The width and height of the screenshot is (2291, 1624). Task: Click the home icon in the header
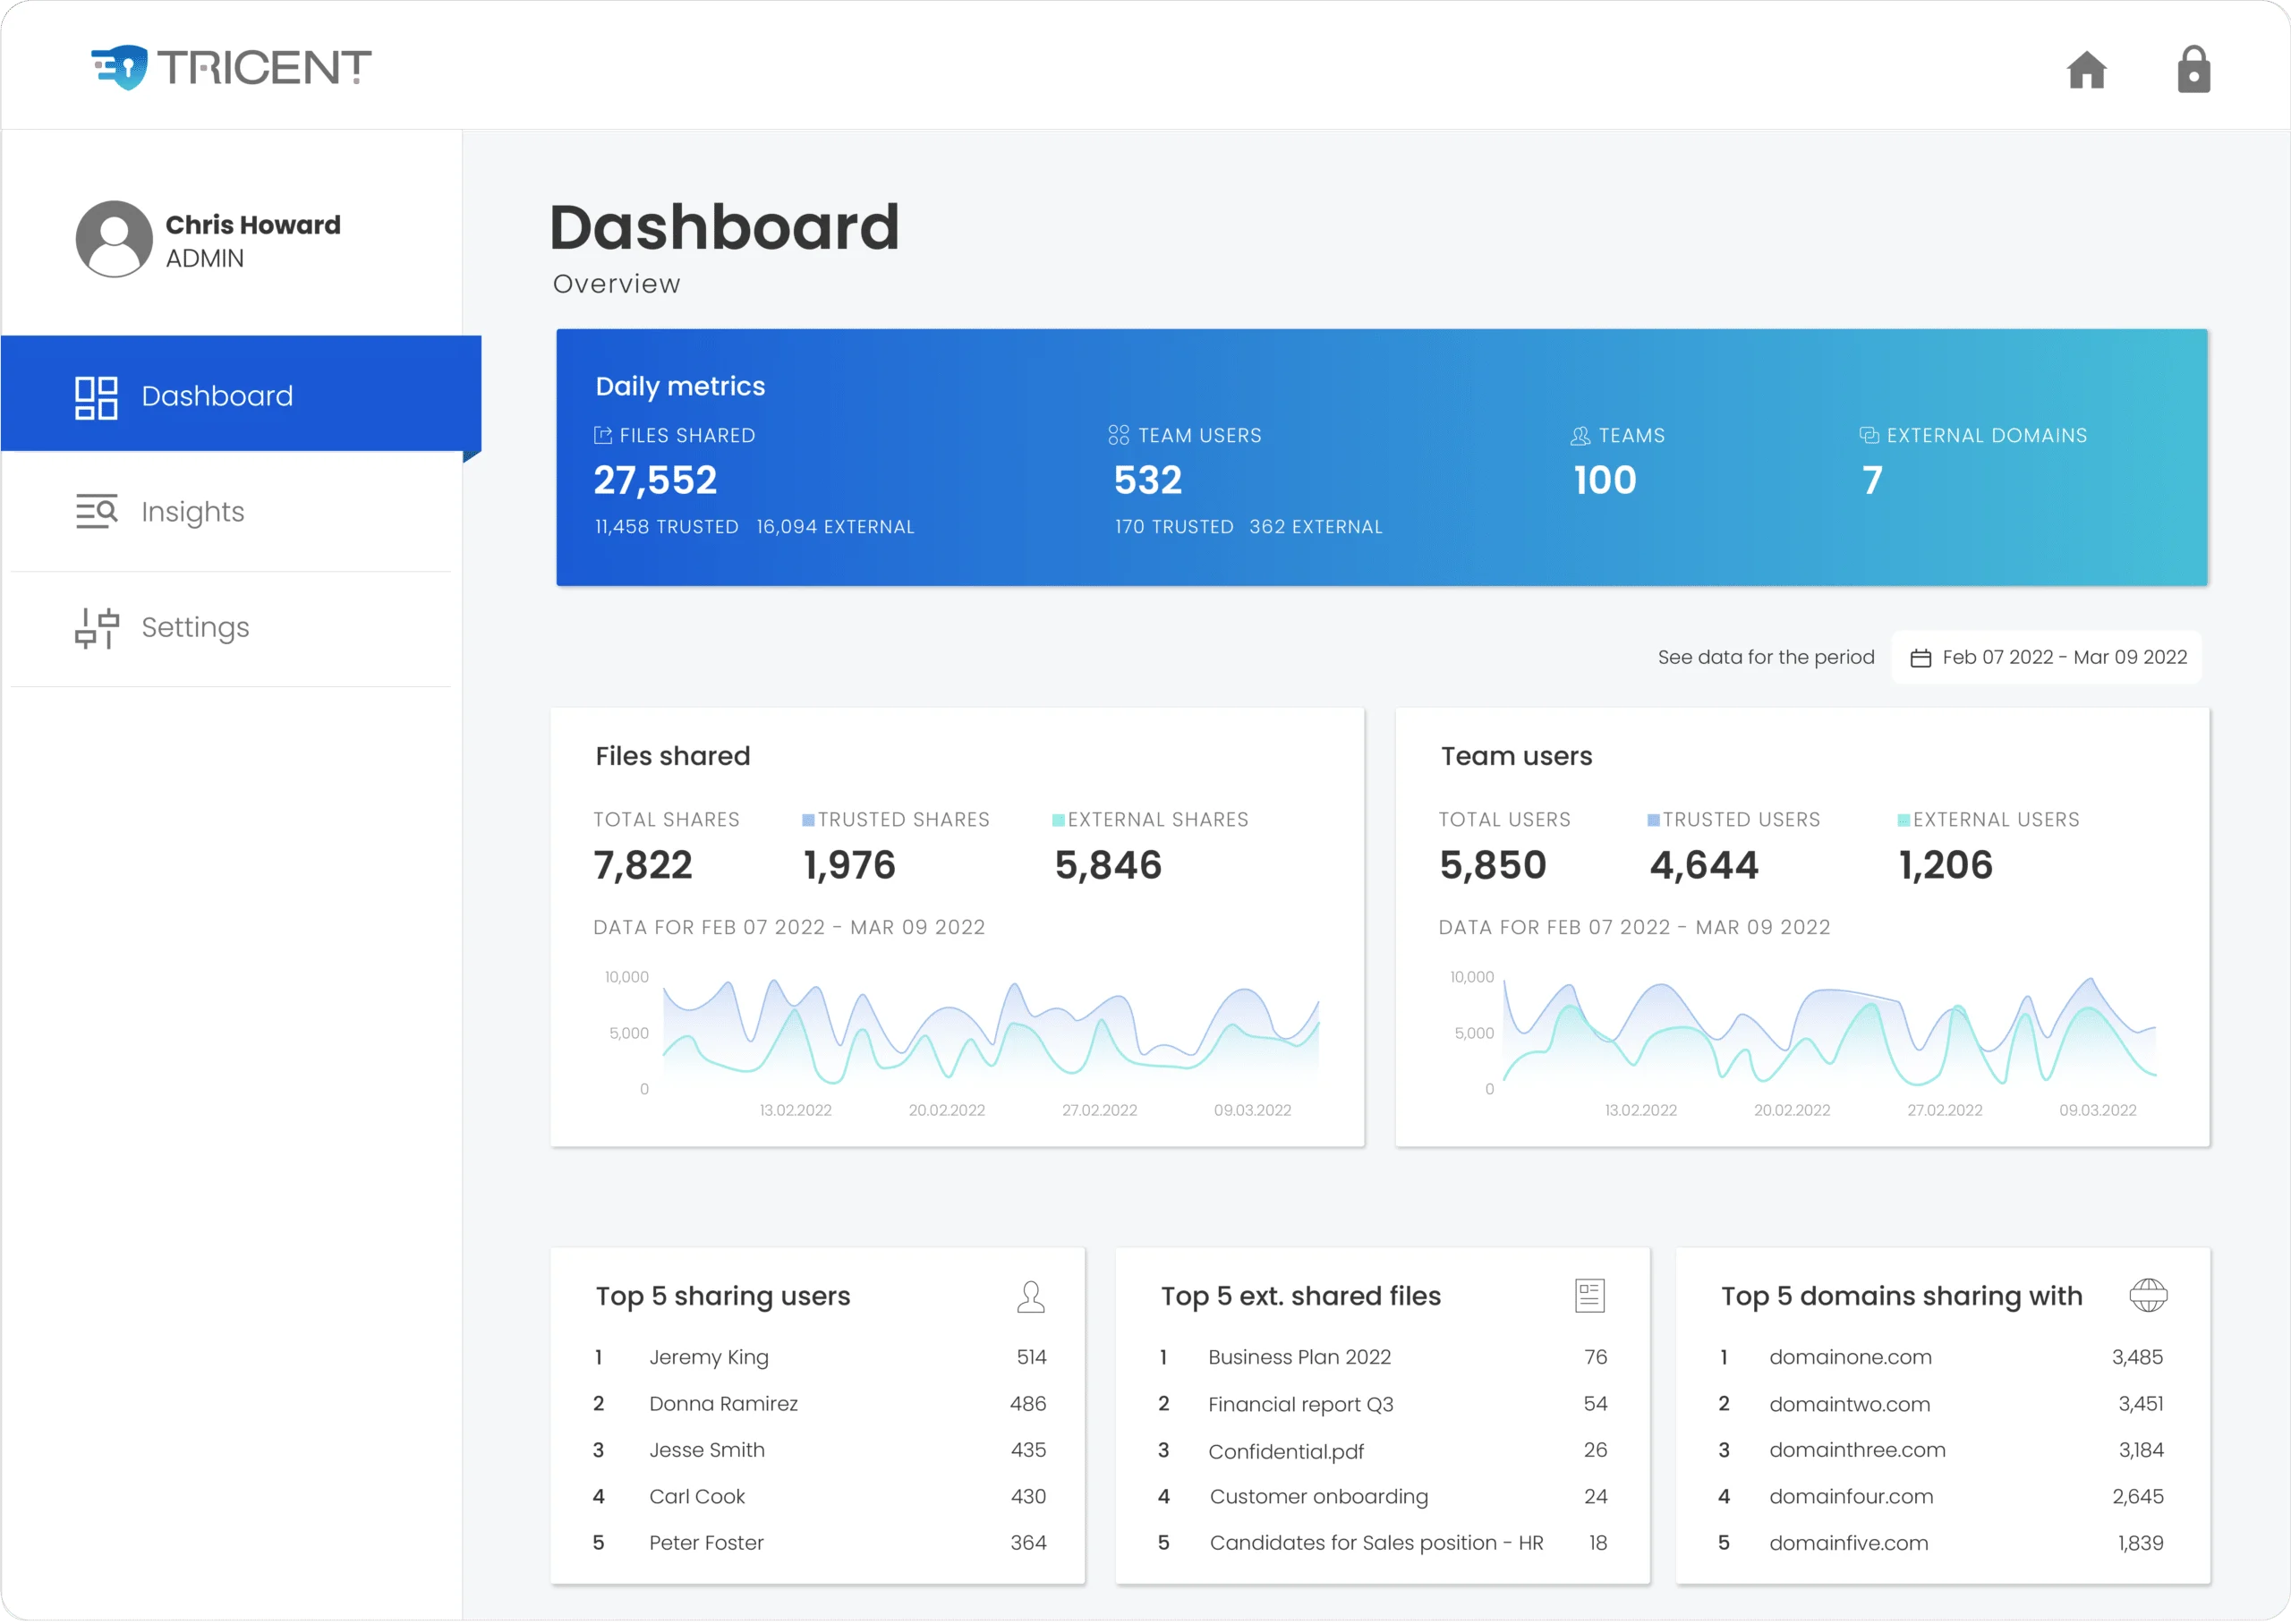coord(2086,70)
